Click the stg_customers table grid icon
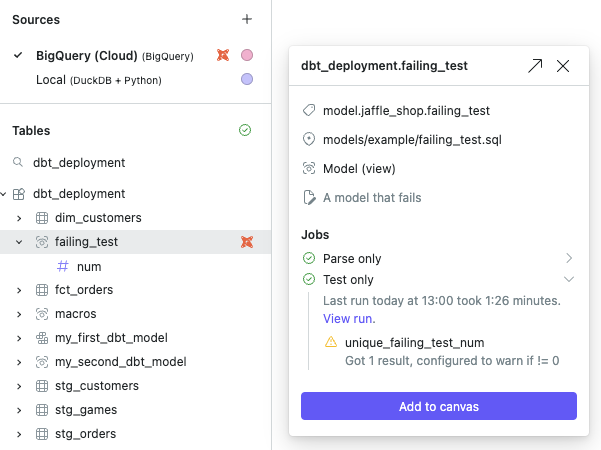 [x=42, y=386]
